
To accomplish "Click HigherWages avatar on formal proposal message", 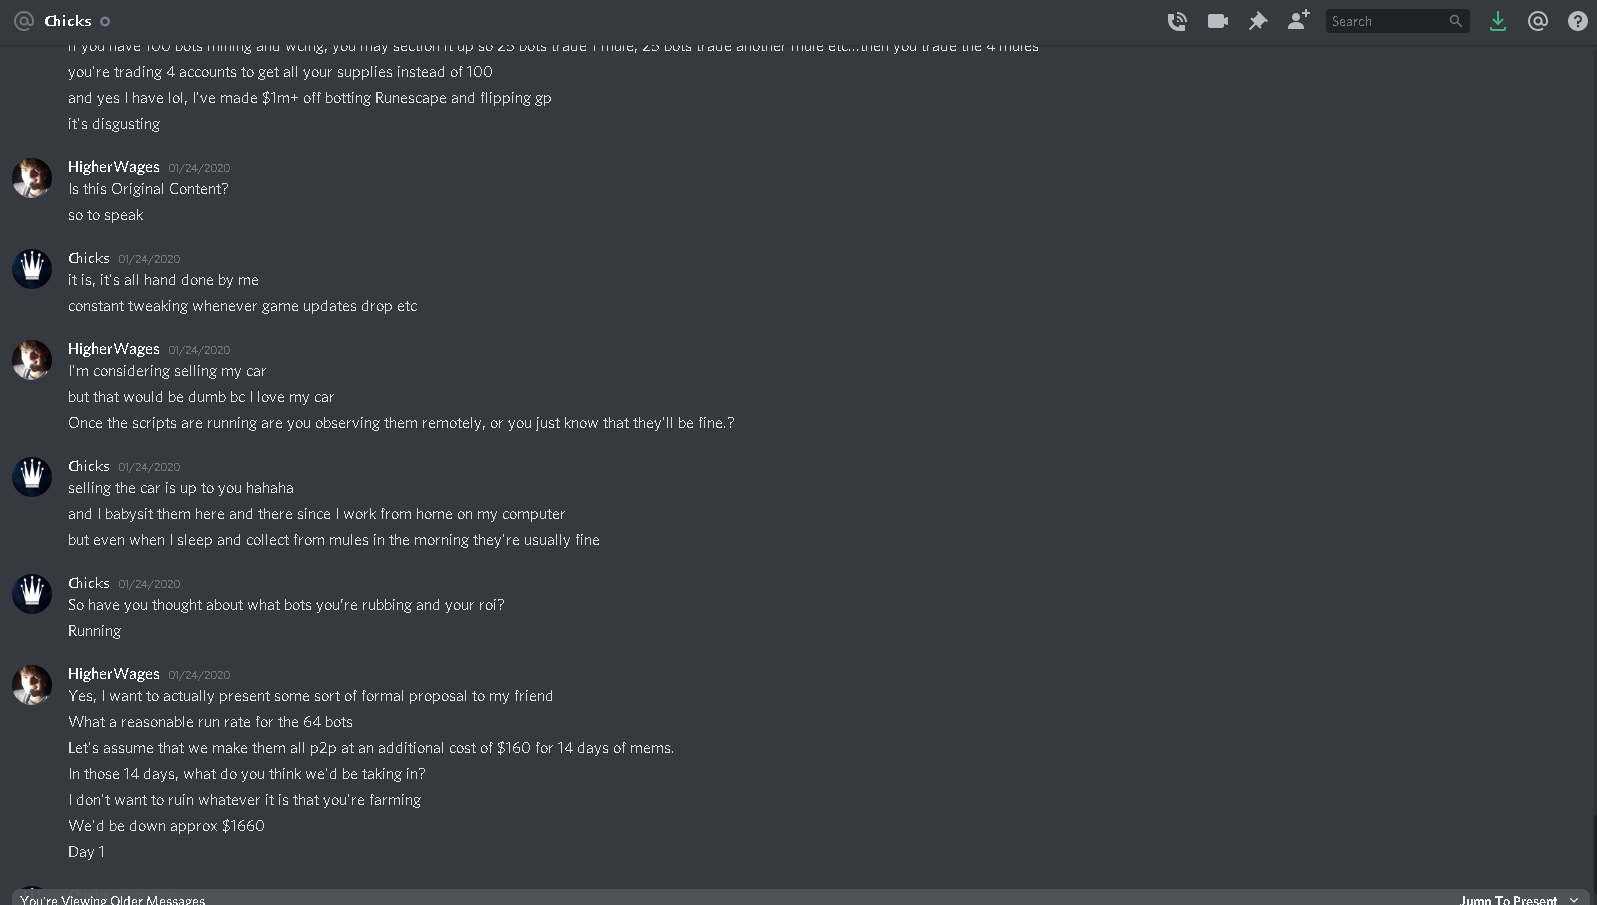I will tap(32, 685).
